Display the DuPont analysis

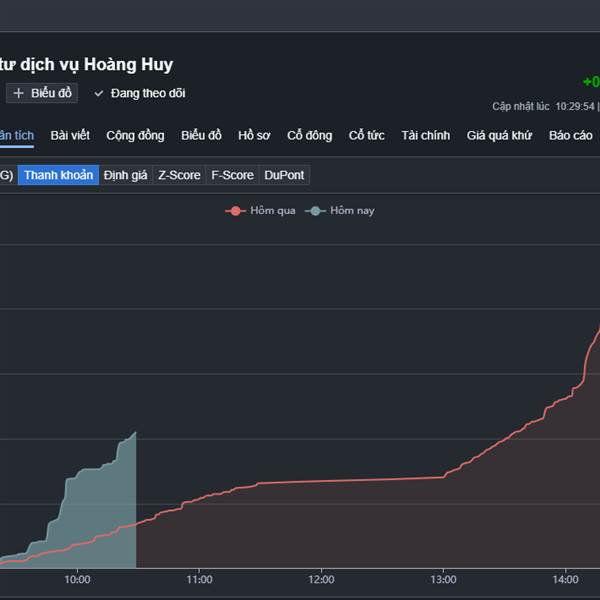coord(284,175)
